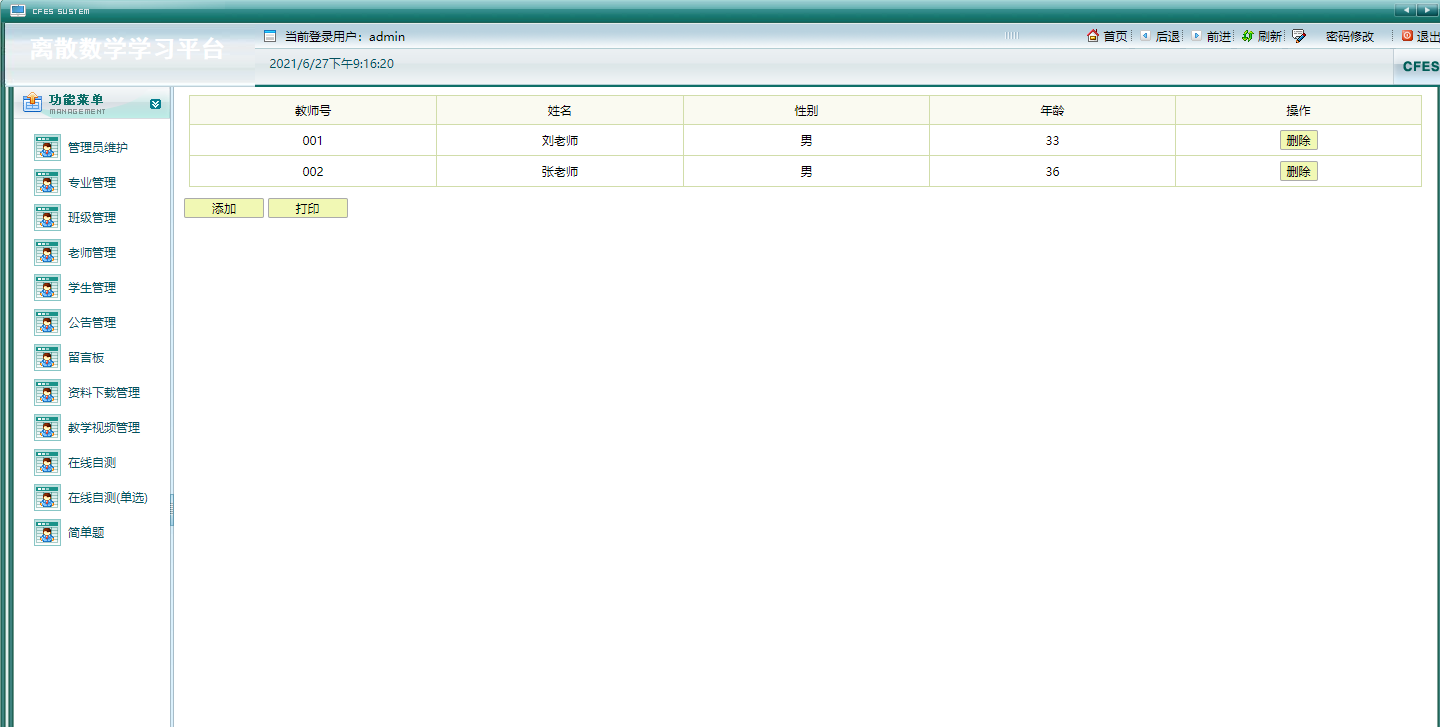Click teacher number cell 001
This screenshot has width=1440, height=727.
313,141
